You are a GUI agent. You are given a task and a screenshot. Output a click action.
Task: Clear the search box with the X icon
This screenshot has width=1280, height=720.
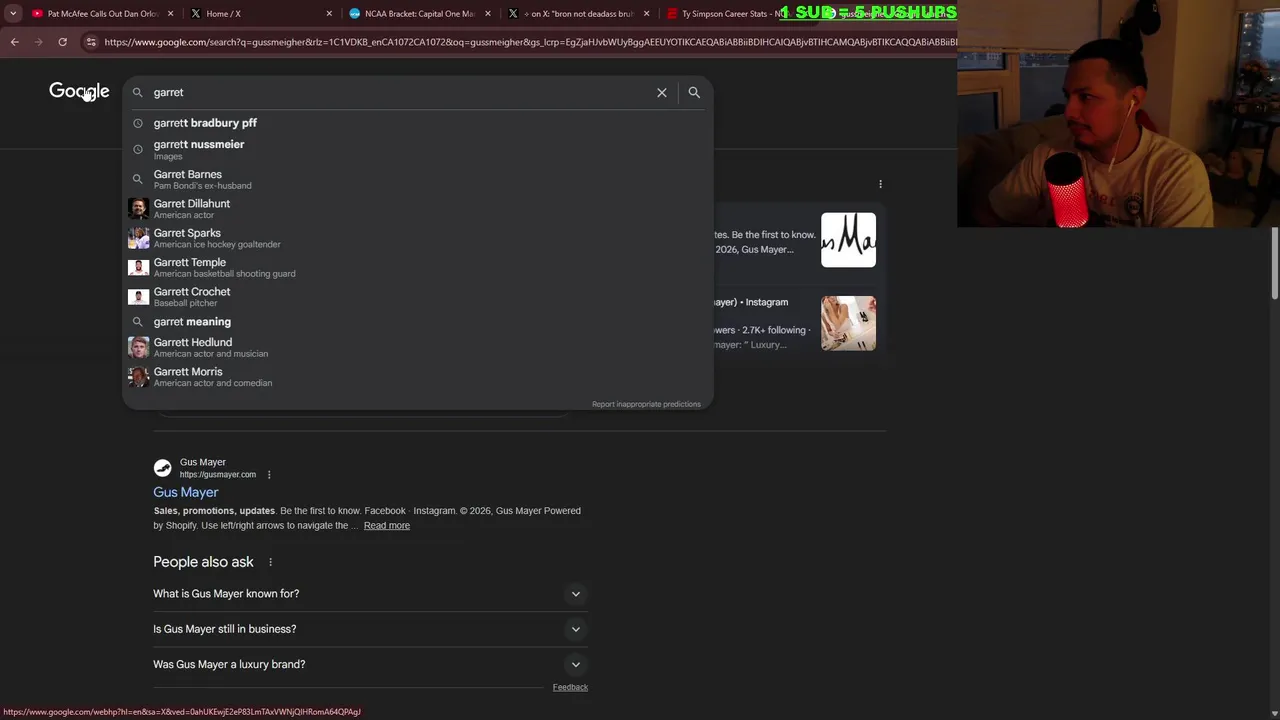tap(661, 92)
